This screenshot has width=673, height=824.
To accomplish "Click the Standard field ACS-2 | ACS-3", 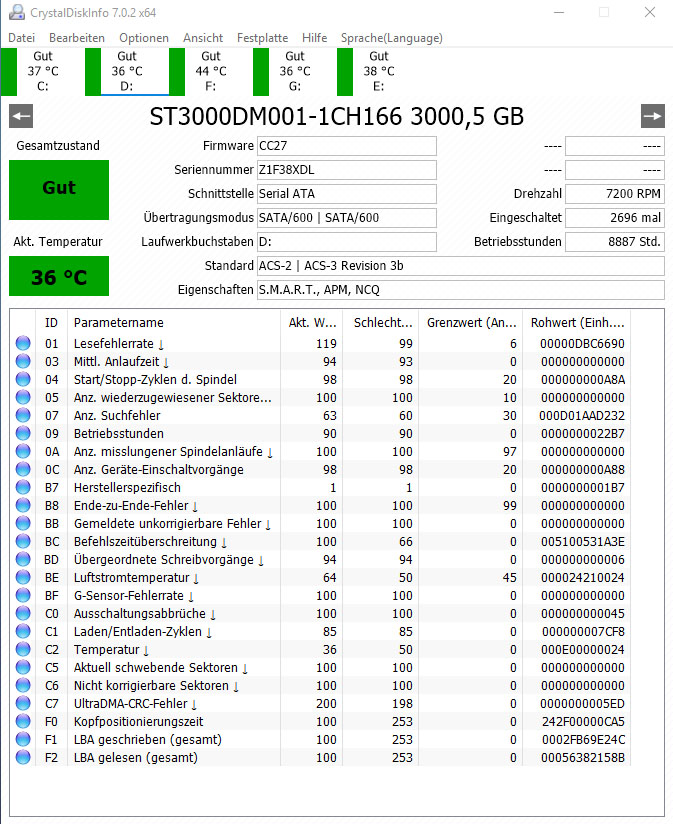I will pos(461,266).
